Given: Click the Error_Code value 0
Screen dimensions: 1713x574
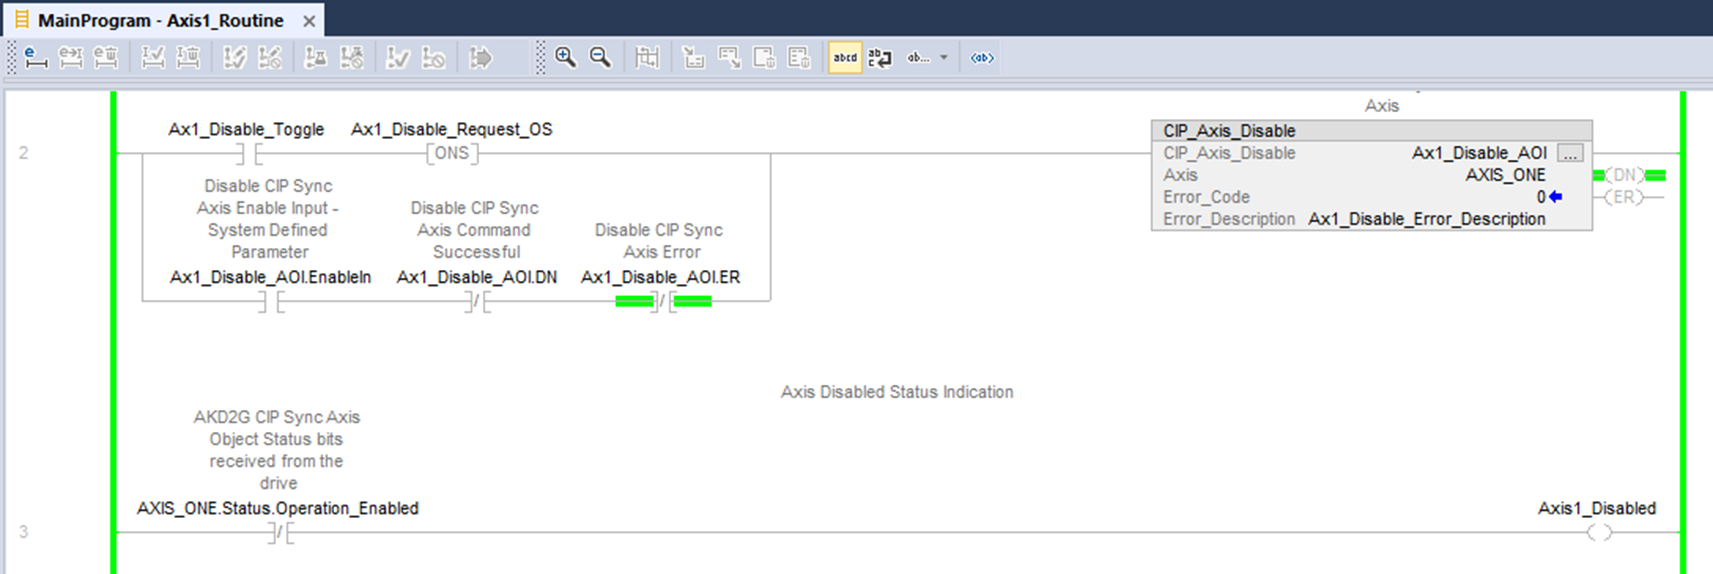Looking at the screenshot, I should tap(1541, 197).
